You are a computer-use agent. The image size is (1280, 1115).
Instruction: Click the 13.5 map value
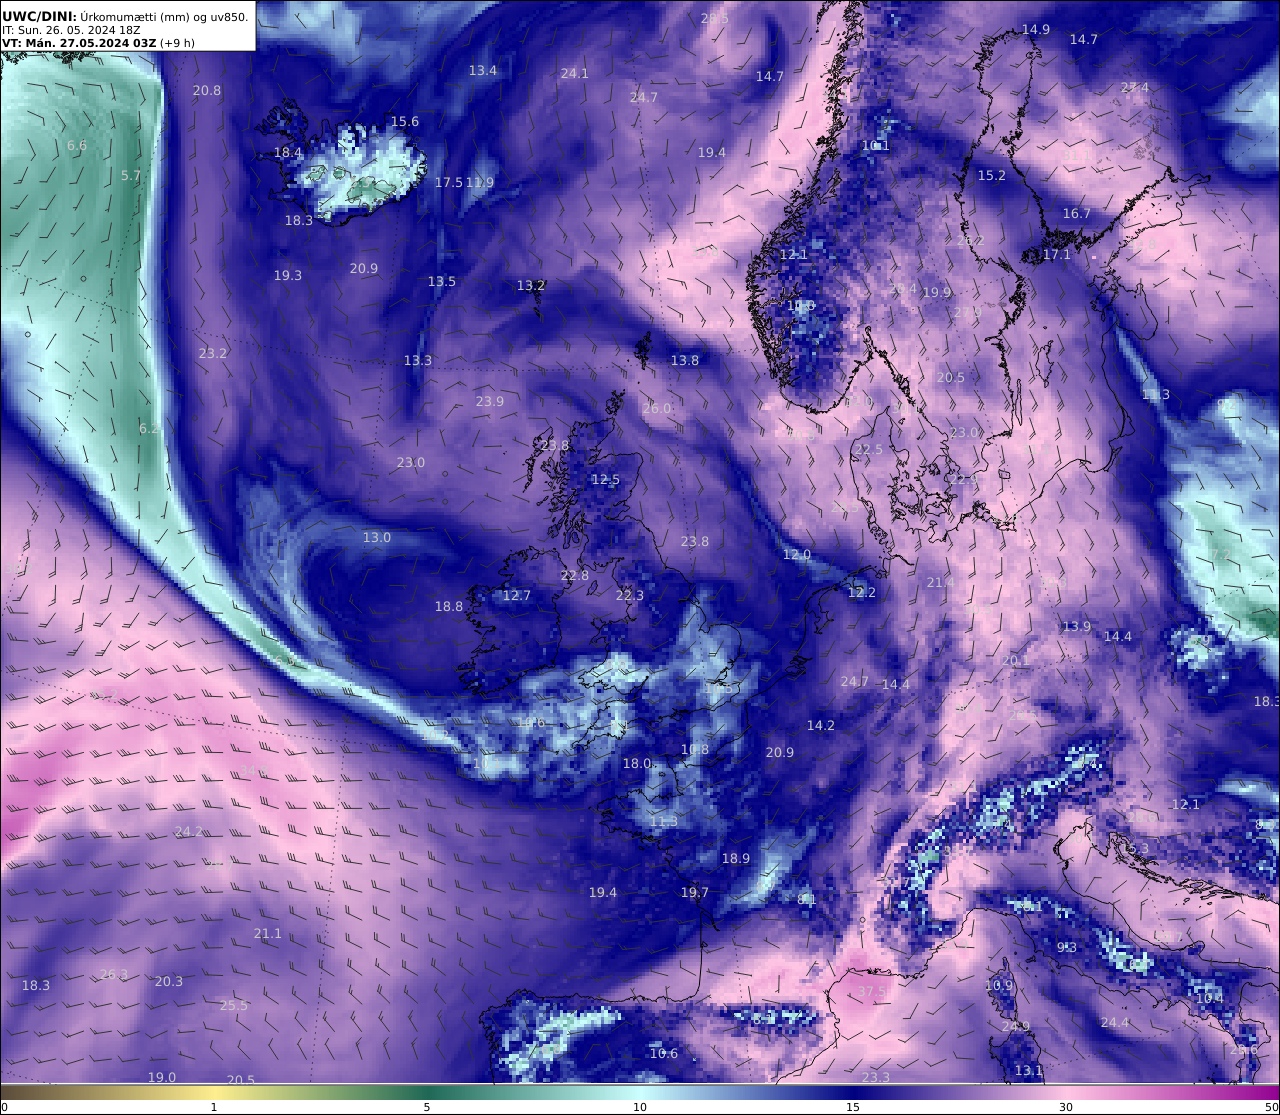(442, 282)
